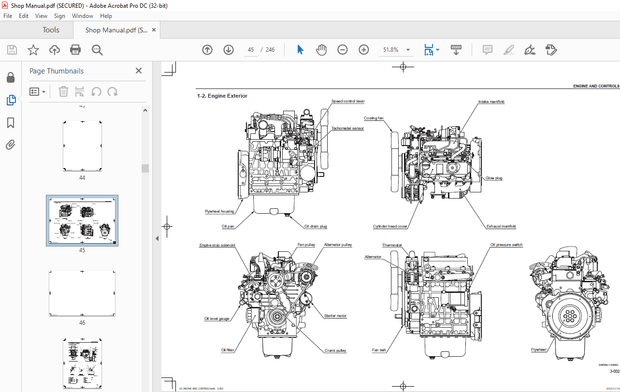Click the bookmark star icon
Viewport: 620px width, 392px height.
[33, 50]
